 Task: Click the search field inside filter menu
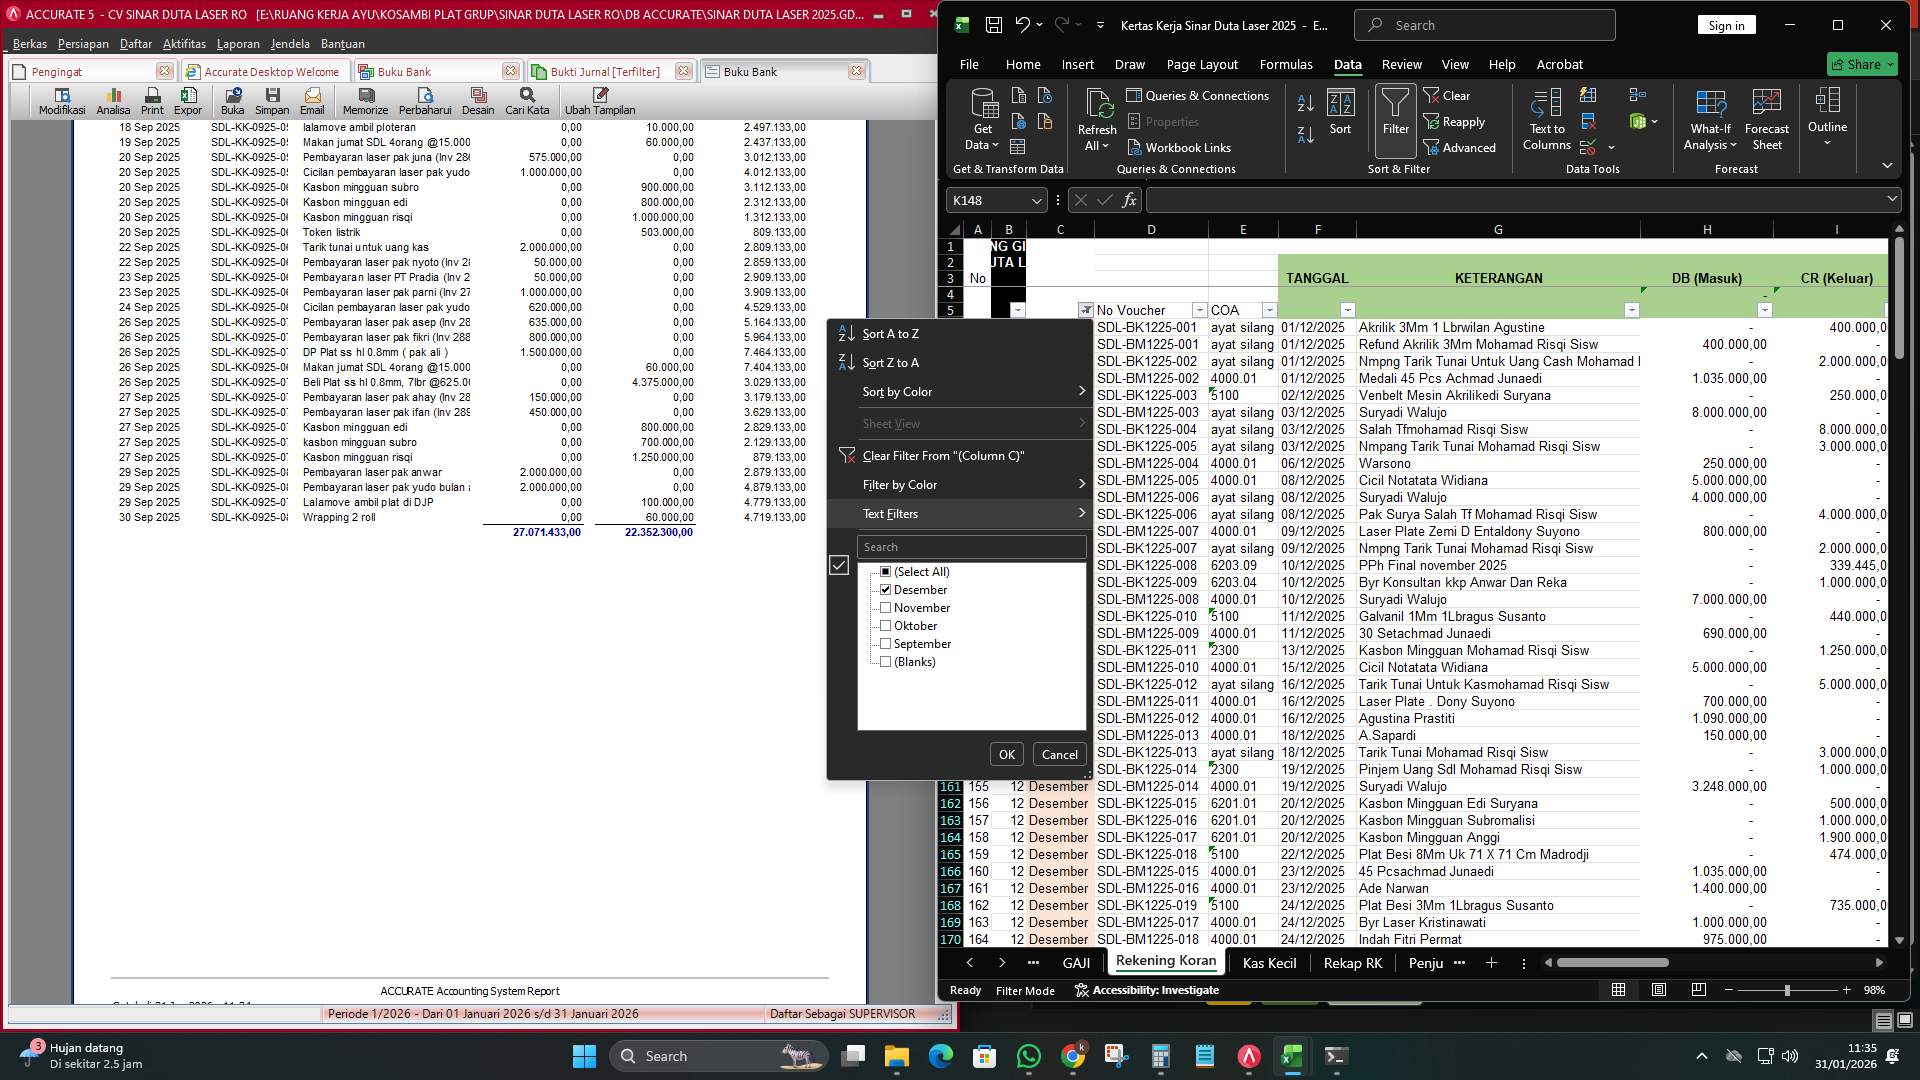971,546
